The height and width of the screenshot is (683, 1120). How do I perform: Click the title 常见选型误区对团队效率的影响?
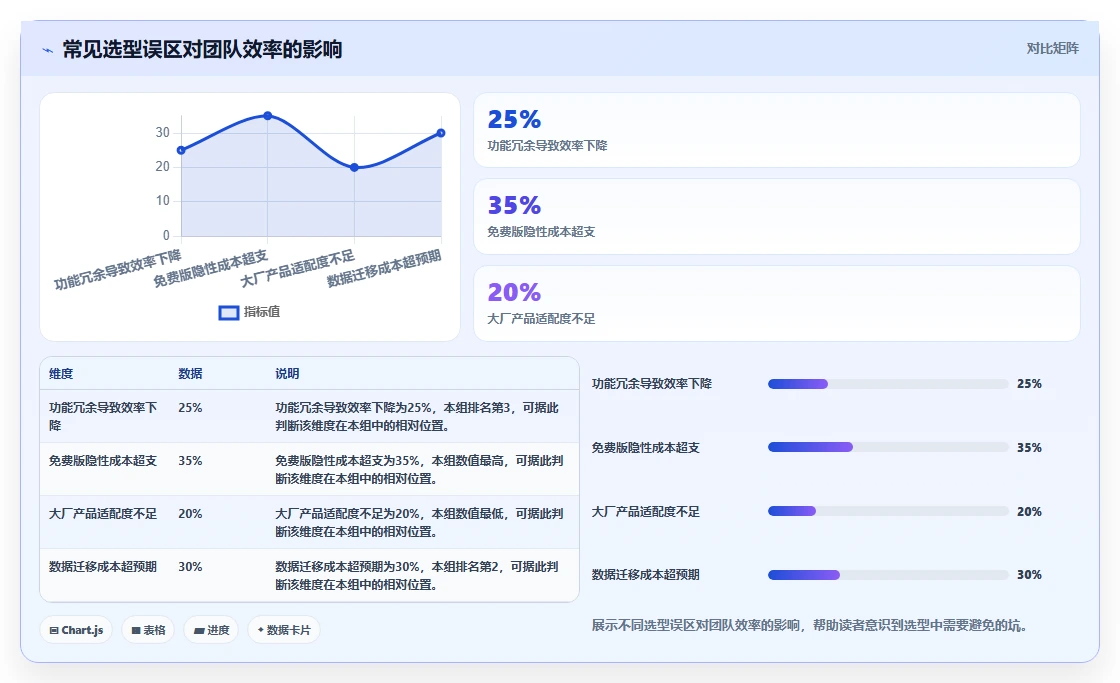click(202, 49)
